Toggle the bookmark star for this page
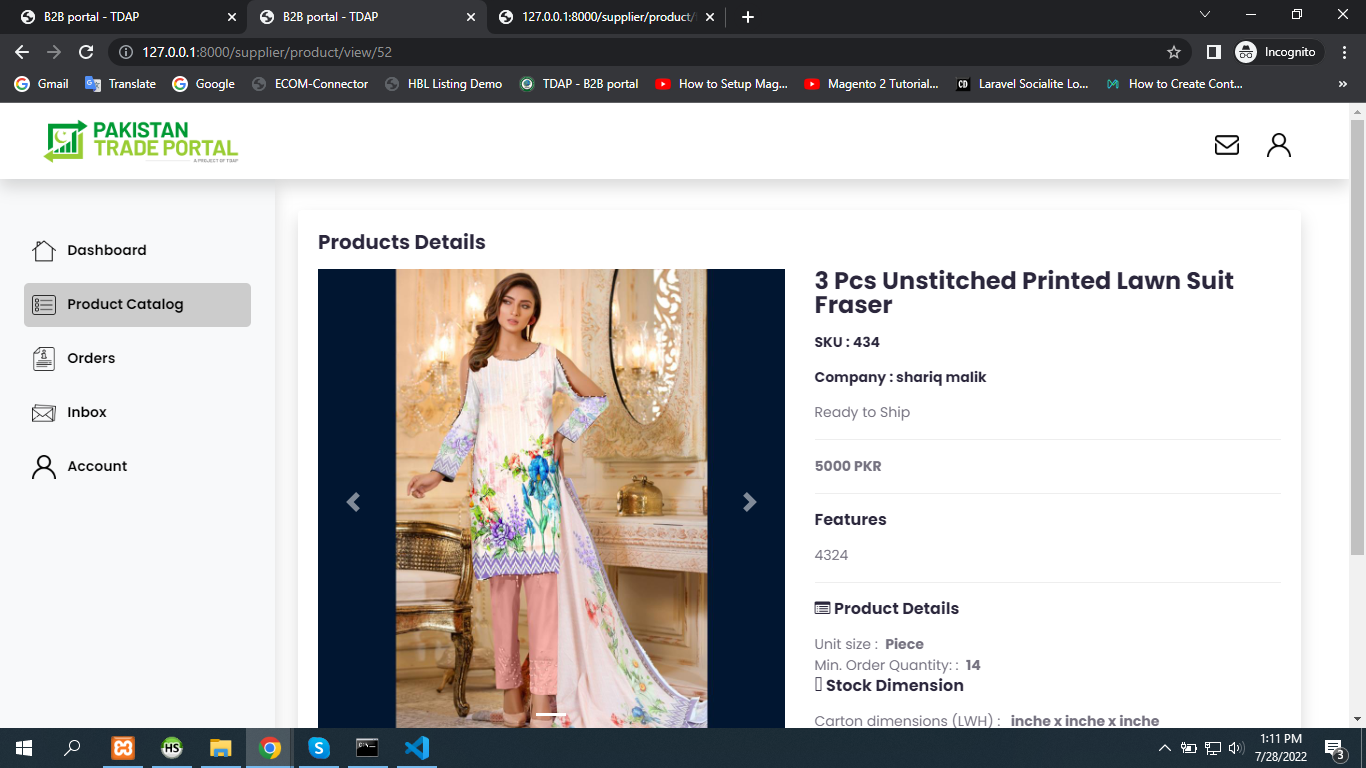Screen dimensions: 1366x768 1172,50
